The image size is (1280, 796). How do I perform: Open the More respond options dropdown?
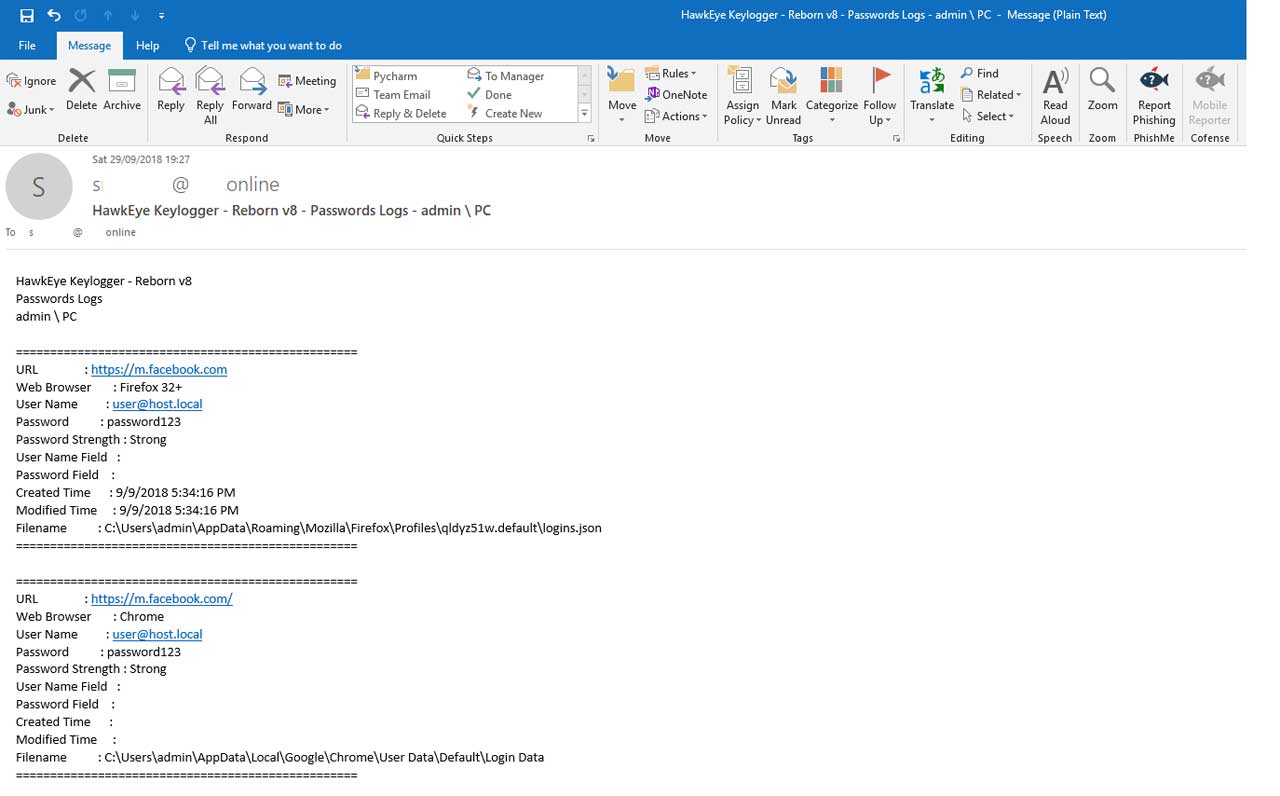coord(303,110)
